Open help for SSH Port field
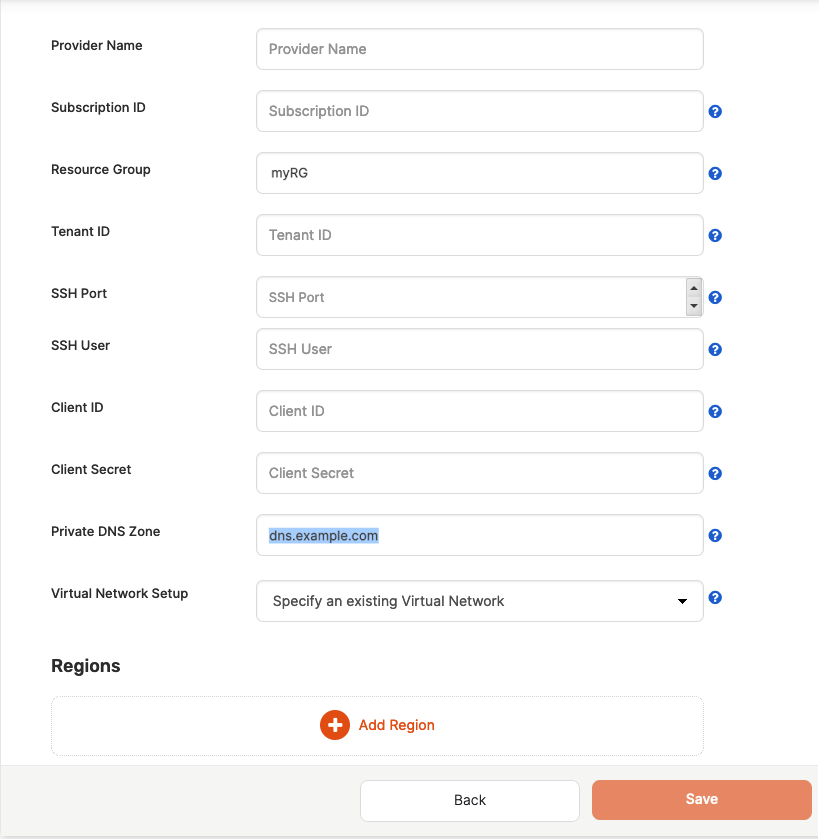Image resolution: width=819 pixels, height=839 pixels. pos(715,297)
